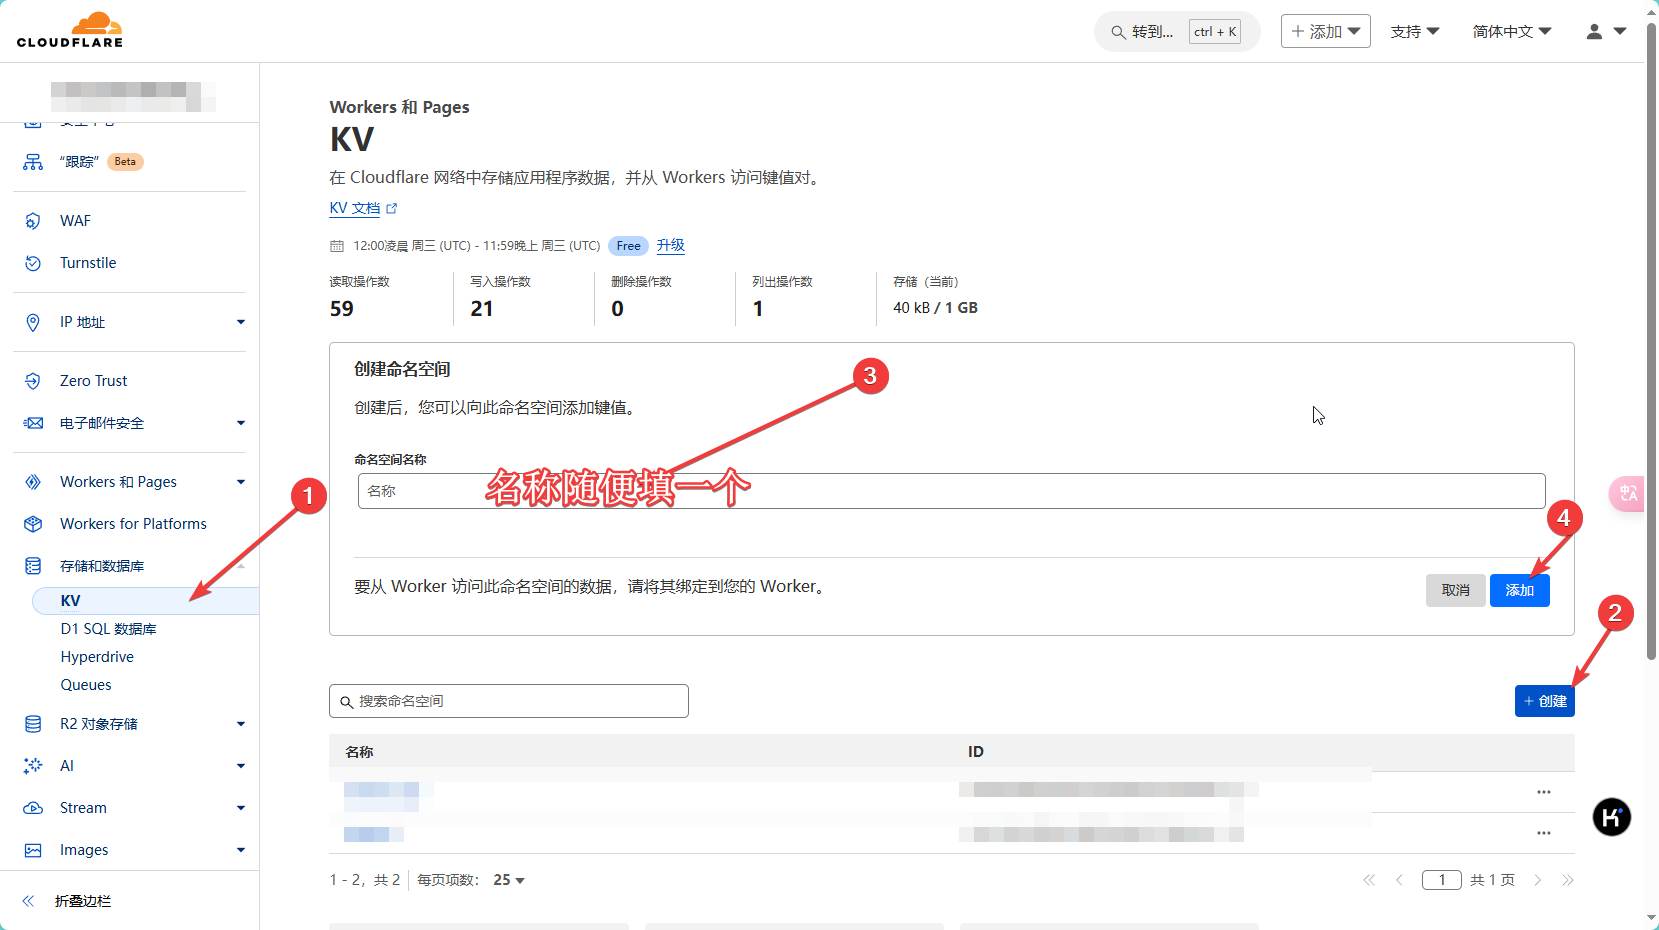Expand the AI sidebar section arrow
The image size is (1659, 930).
point(241,766)
